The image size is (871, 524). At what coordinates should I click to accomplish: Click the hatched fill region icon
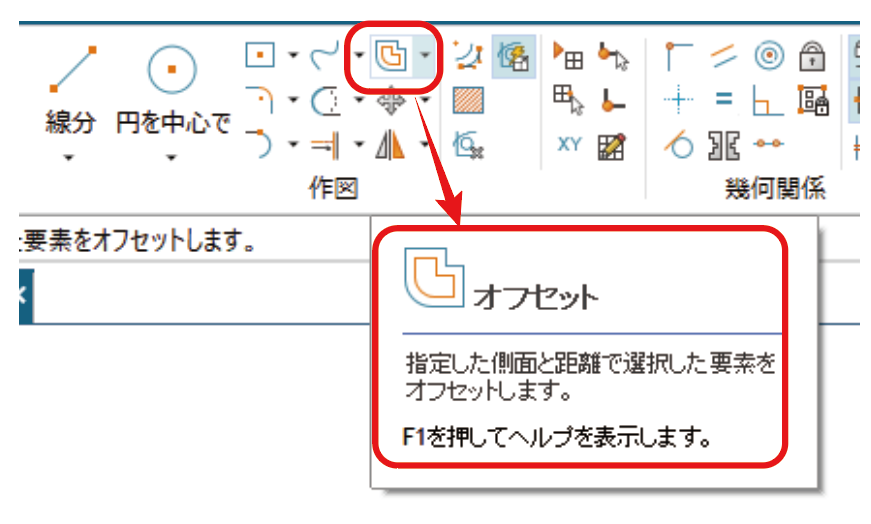(x=468, y=100)
